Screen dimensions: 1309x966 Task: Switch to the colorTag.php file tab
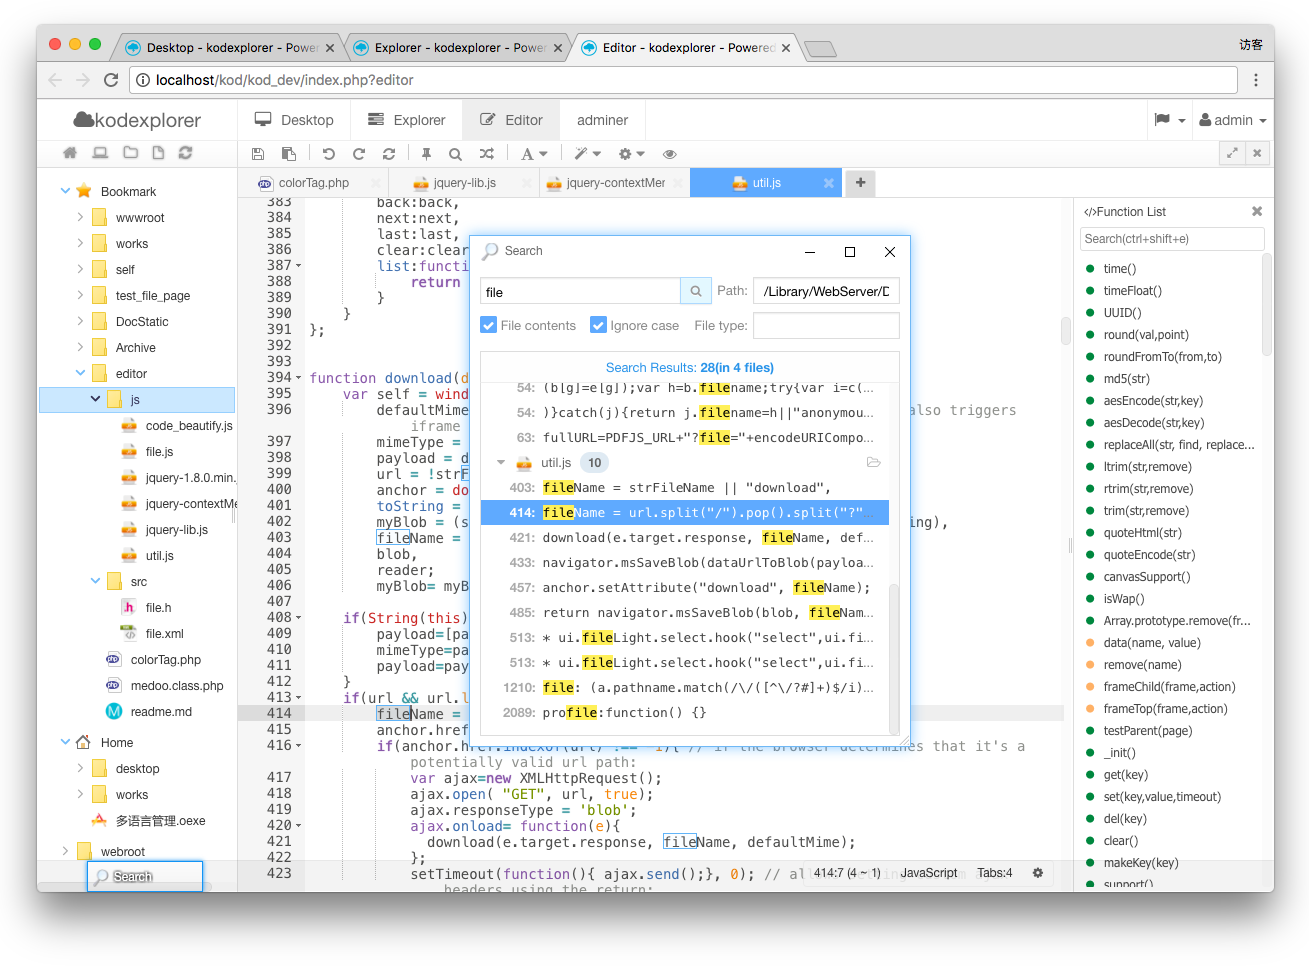(313, 183)
